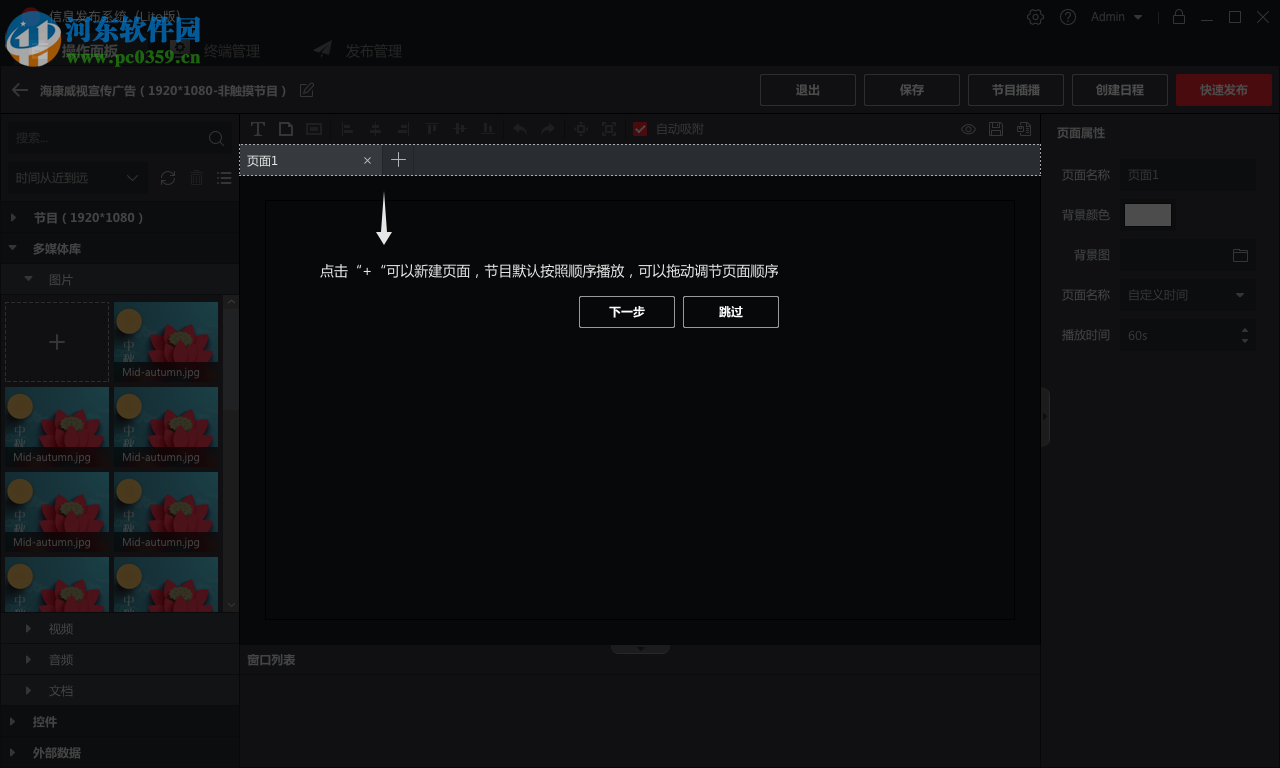Disable the 自动吸附 auto-snap checkbox
Viewport: 1280px width, 768px height.
[639, 129]
